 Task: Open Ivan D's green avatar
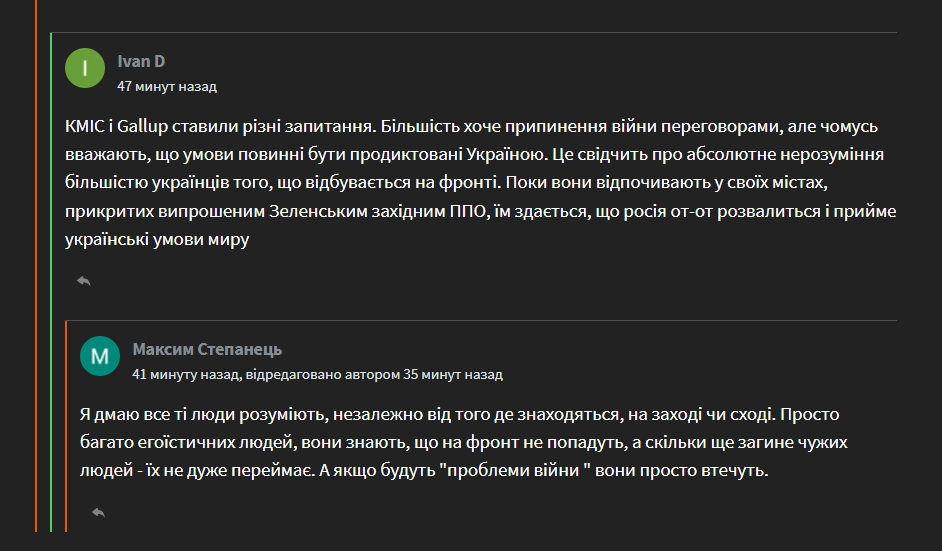tap(85, 68)
